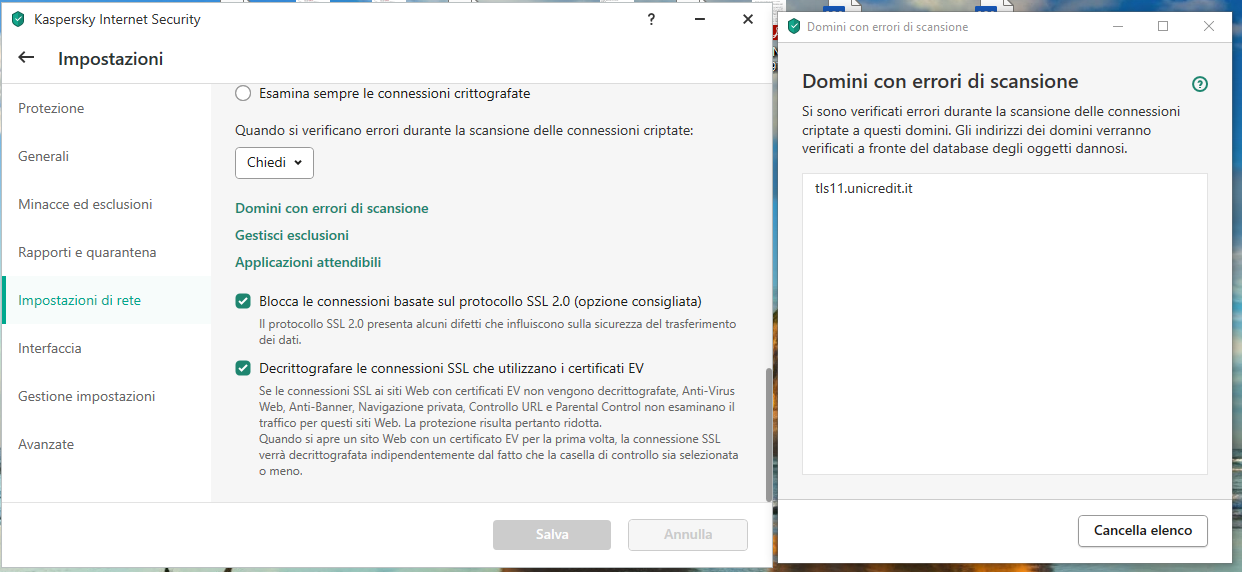This screenshot has width=1242, height=572.
Task: Open Gestione impostazioni section
Action: pyautogui.click(x=106, y=396)
